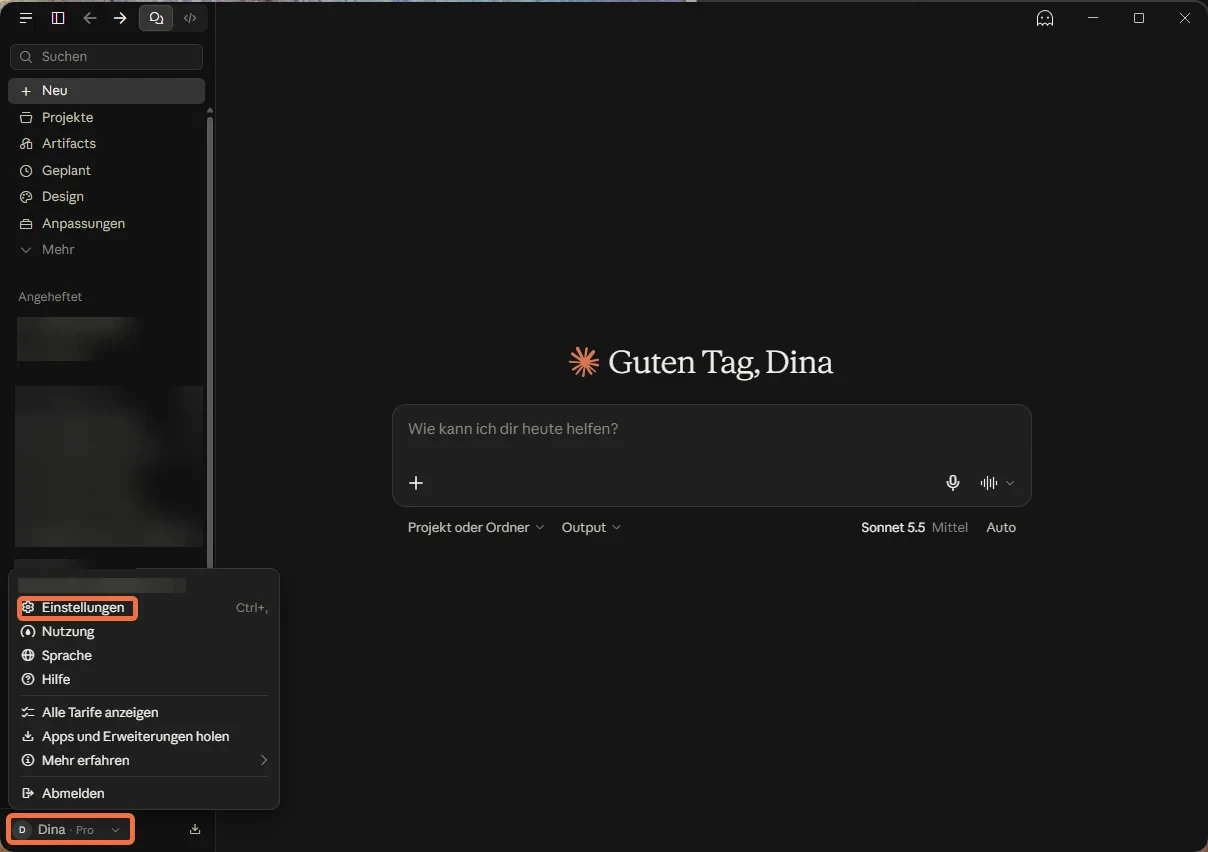The height and width of the screenshot is (852, 1208).
Task: Open Hilfe in the account menu
Action: coord(144,679)
